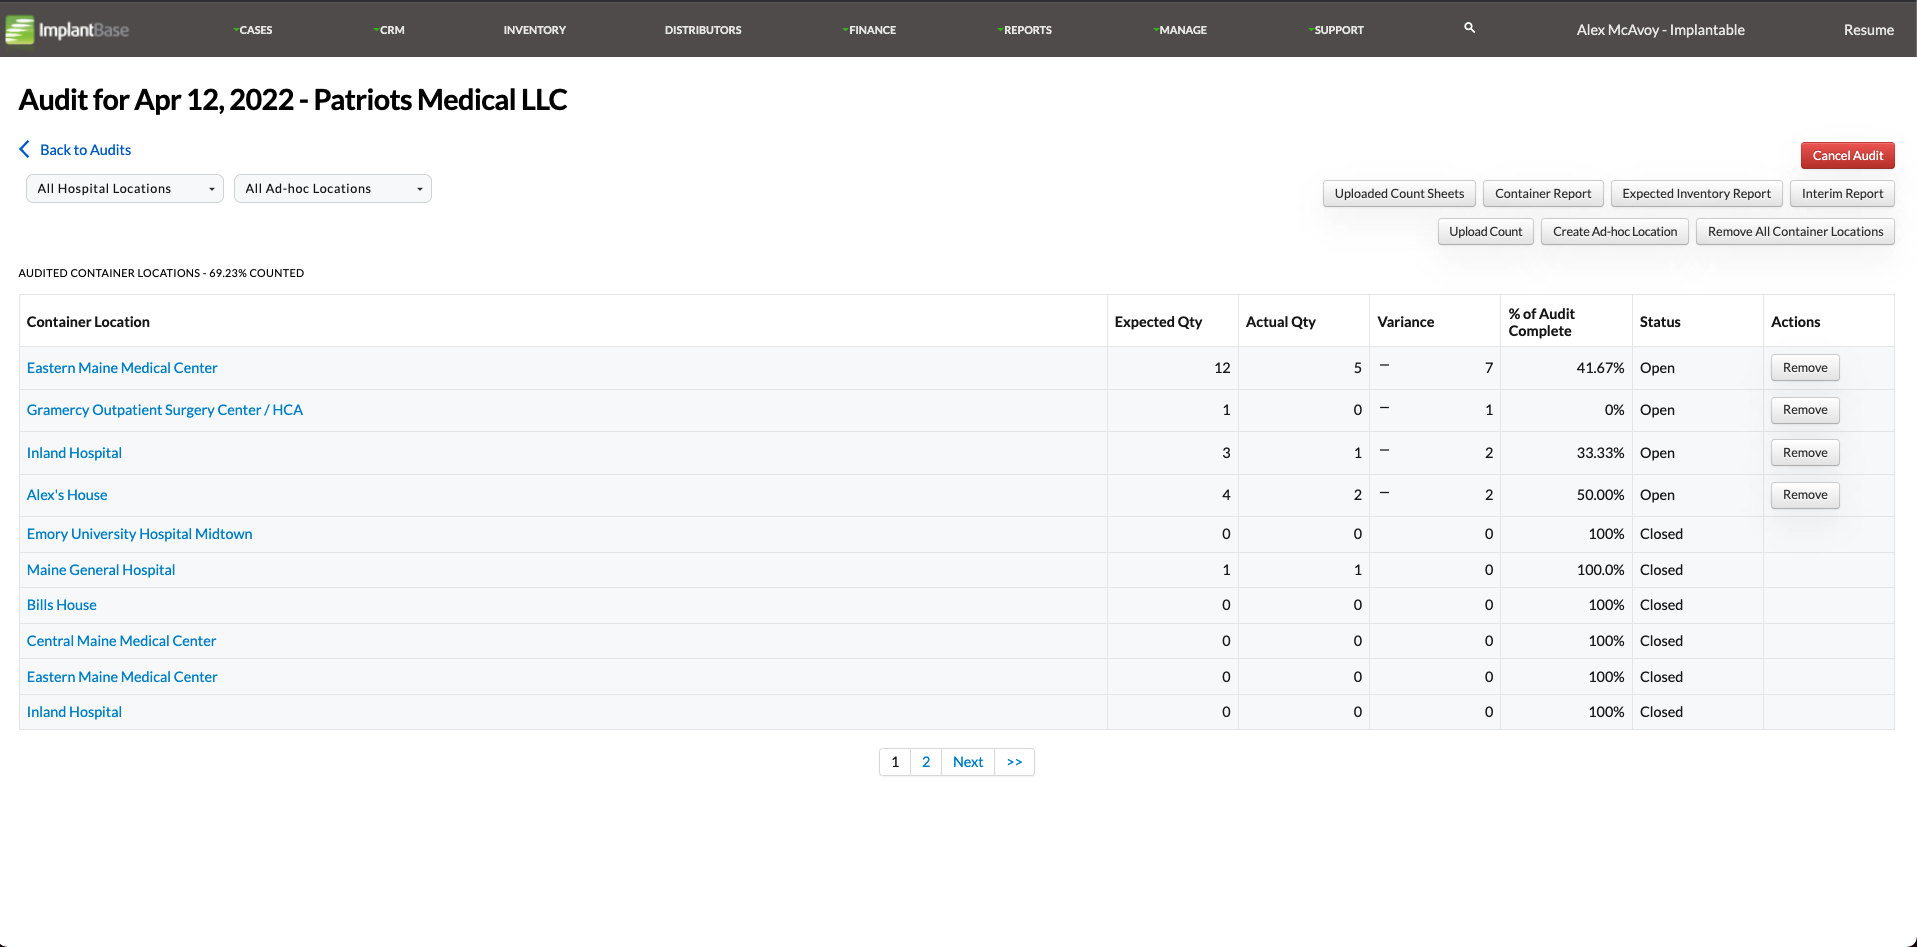Image resolution: width=1917 pixels, height=947 pixels.
Task: Open the Expected Inventory Report
Action: [1696, 194]
